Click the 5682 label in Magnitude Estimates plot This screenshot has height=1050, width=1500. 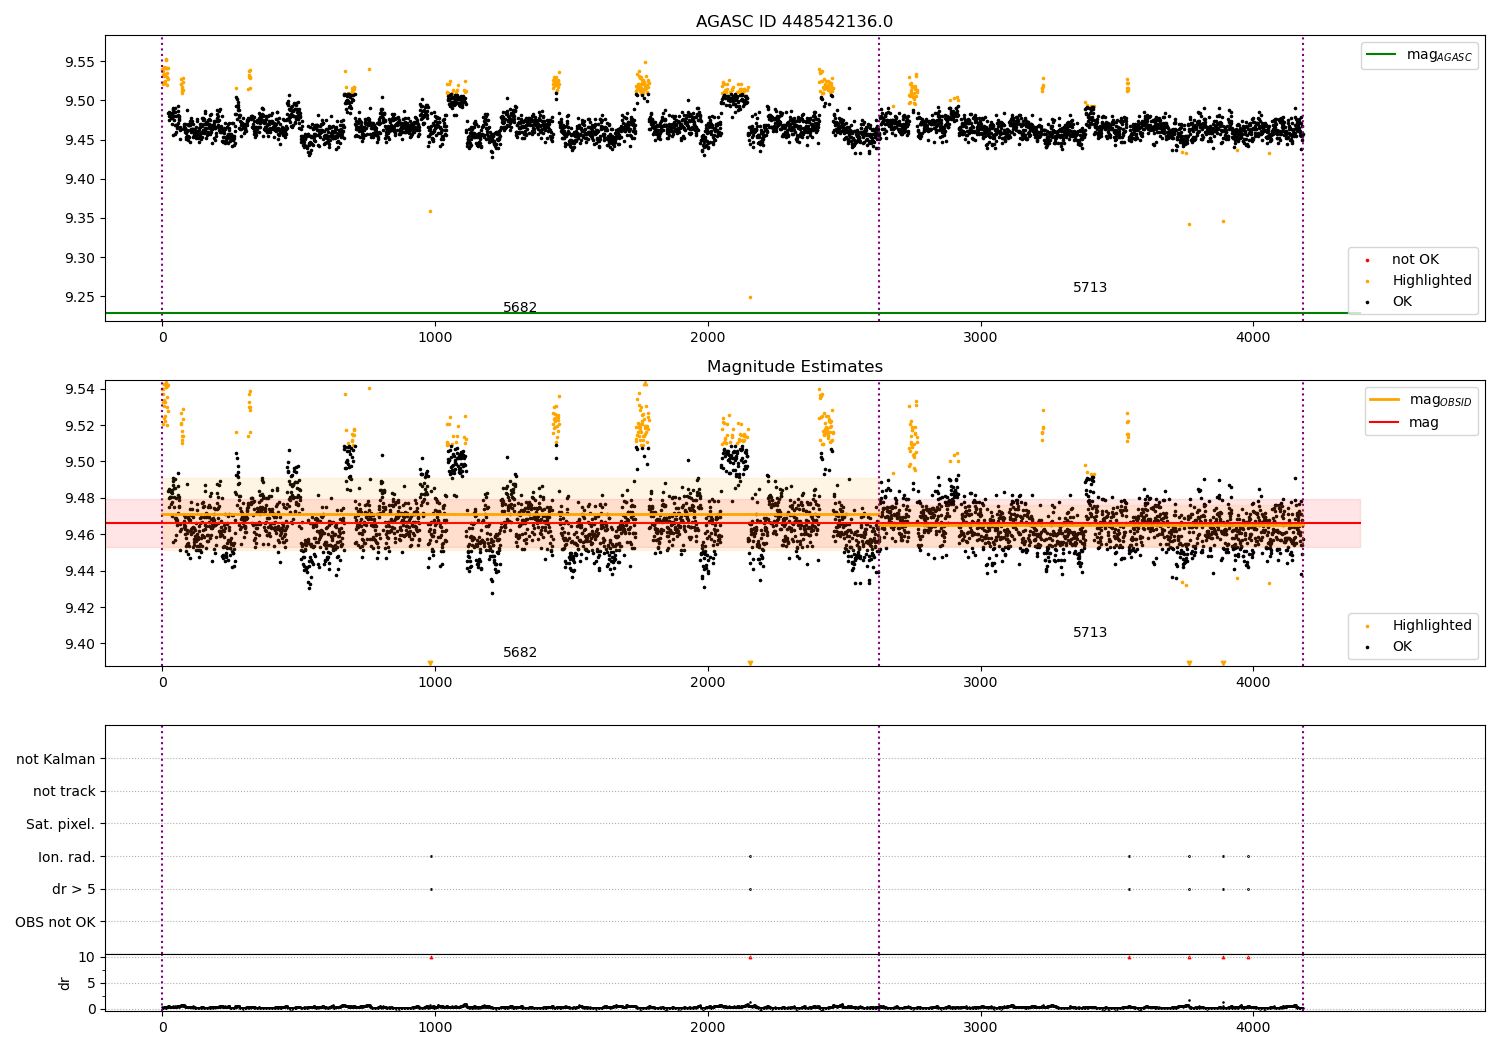pos(520,653)
